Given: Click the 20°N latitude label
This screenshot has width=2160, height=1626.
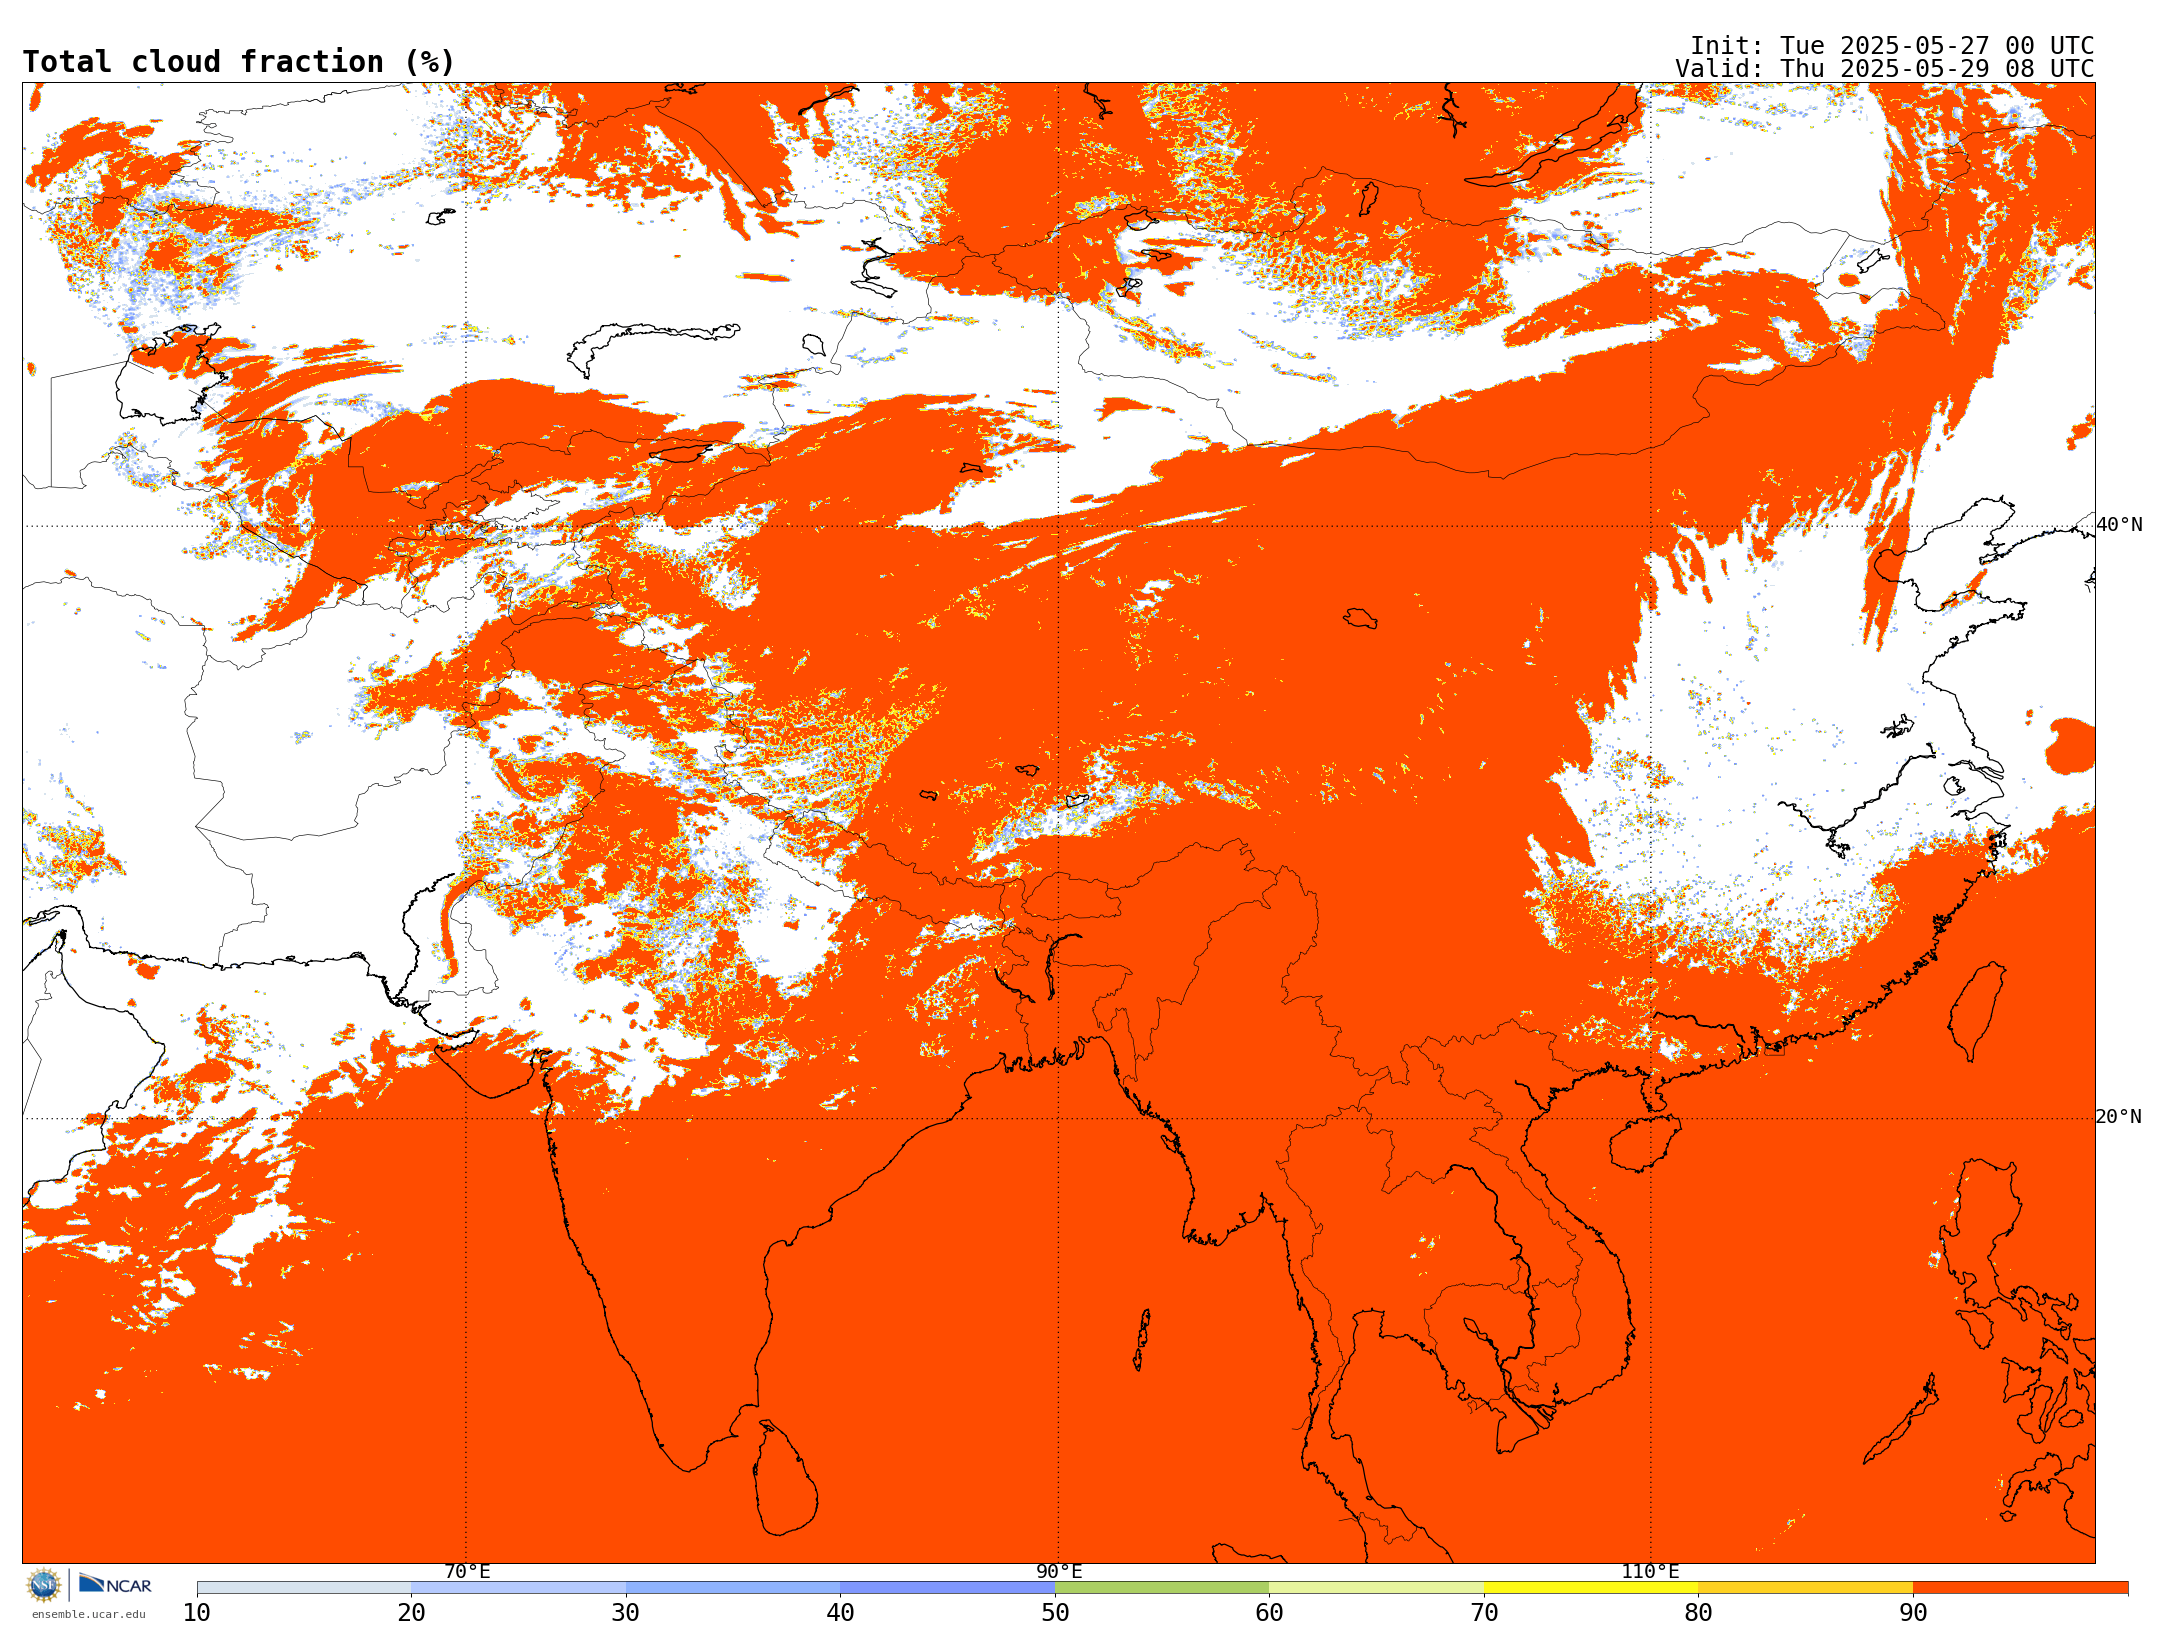Looking at the screenshot, I should [2119, 1117].
